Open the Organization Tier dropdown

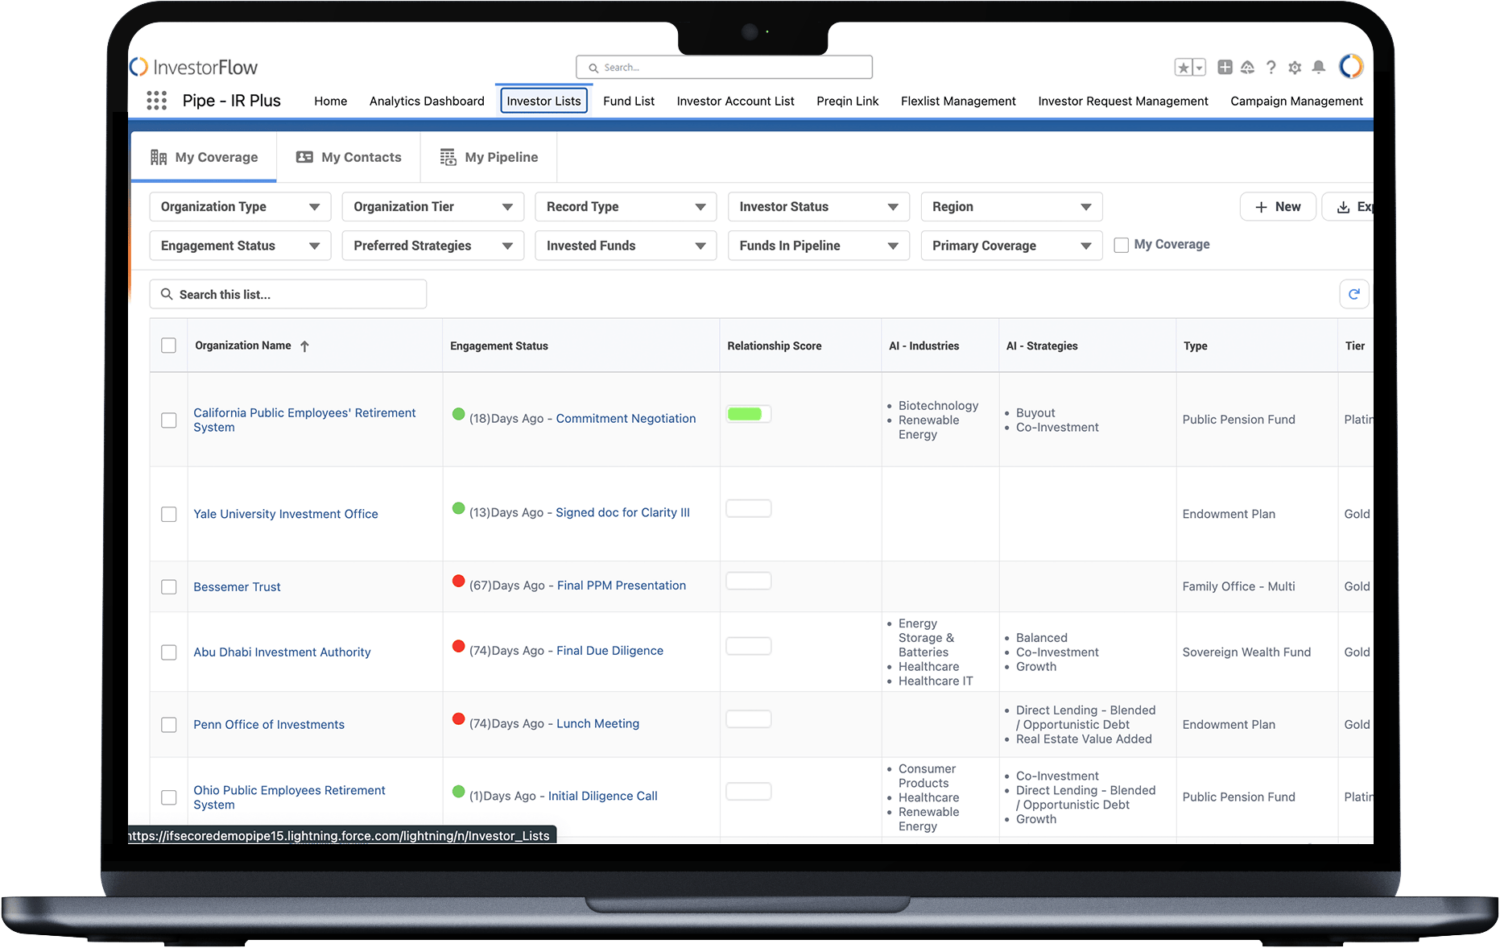(433, 207)
